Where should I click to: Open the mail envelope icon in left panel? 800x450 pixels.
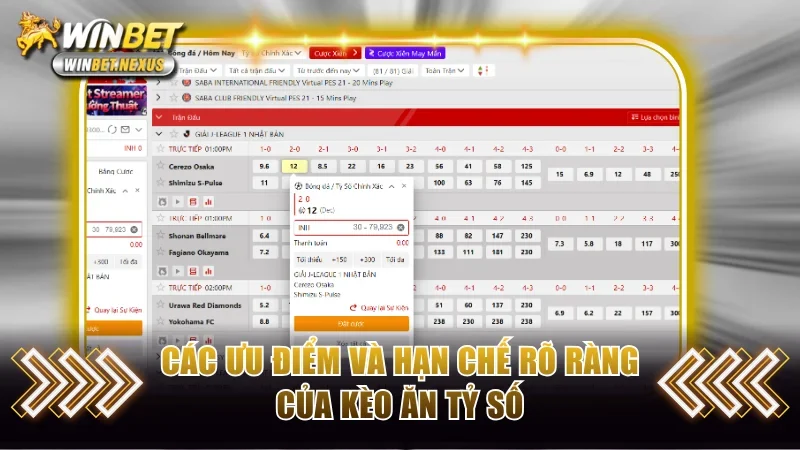pyautogui.click(x=126, y=130)
